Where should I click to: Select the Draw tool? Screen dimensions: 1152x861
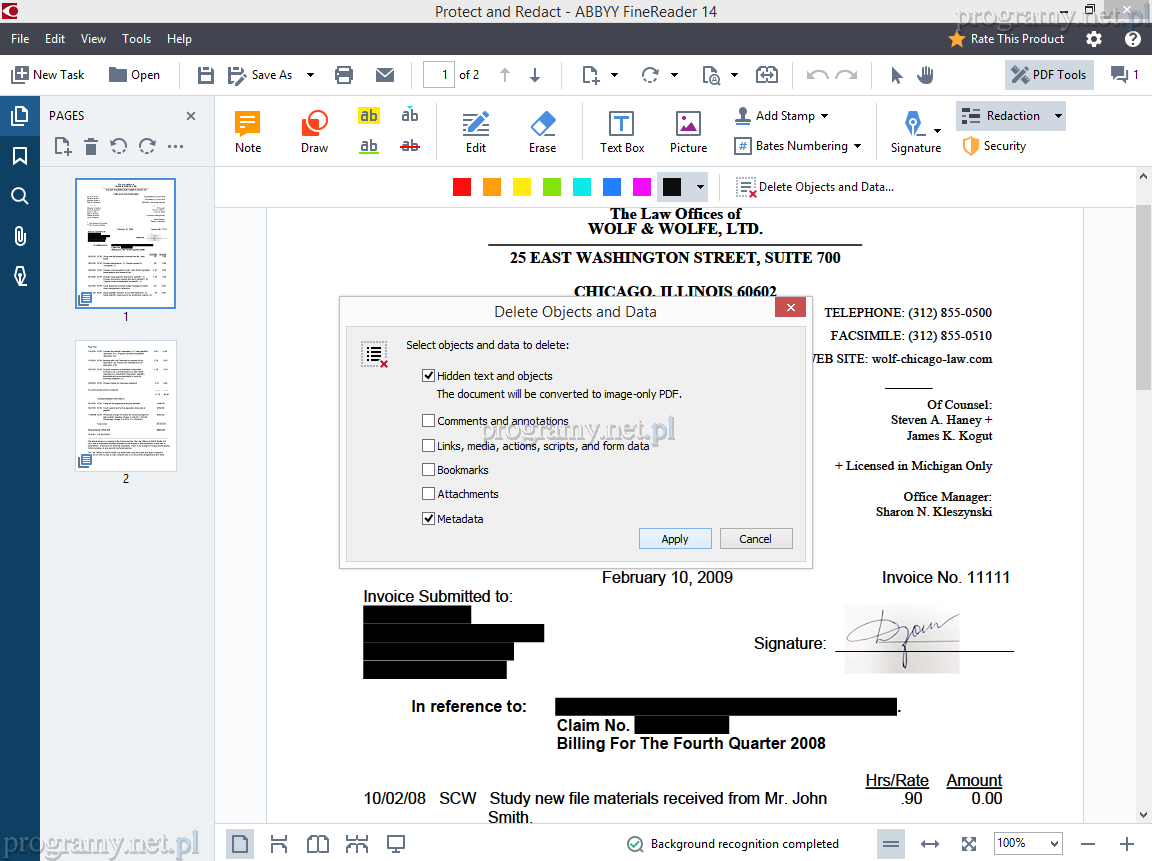(314, 131)
